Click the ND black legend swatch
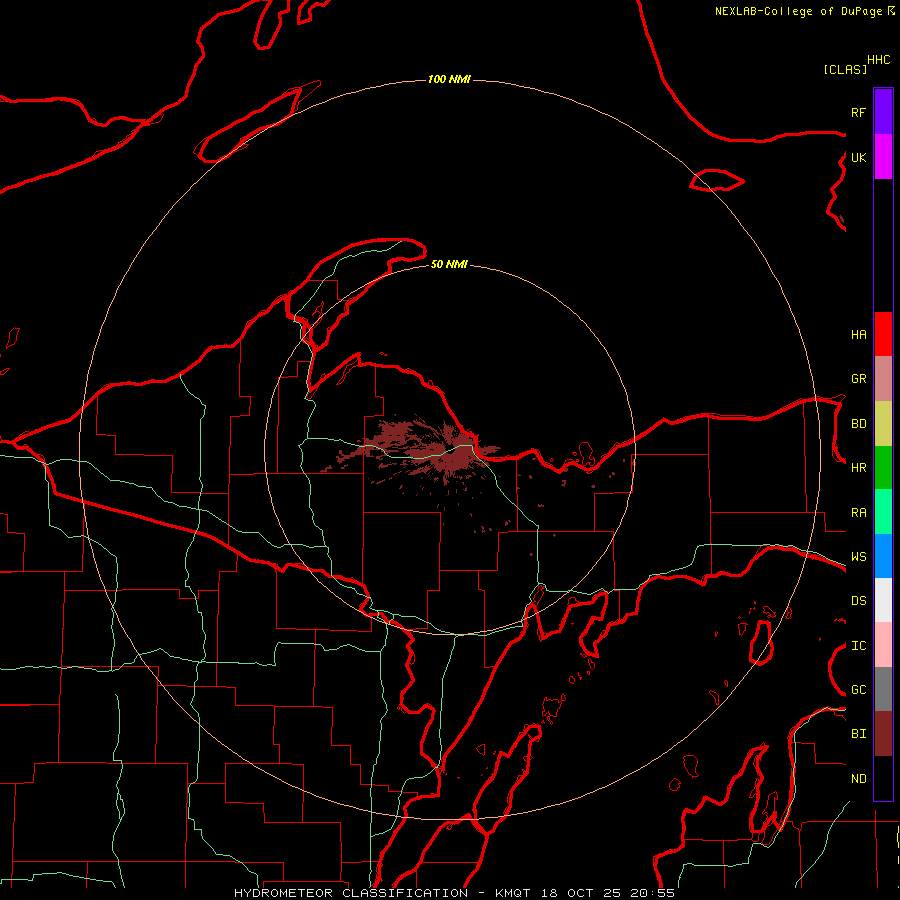 [883, 778]
